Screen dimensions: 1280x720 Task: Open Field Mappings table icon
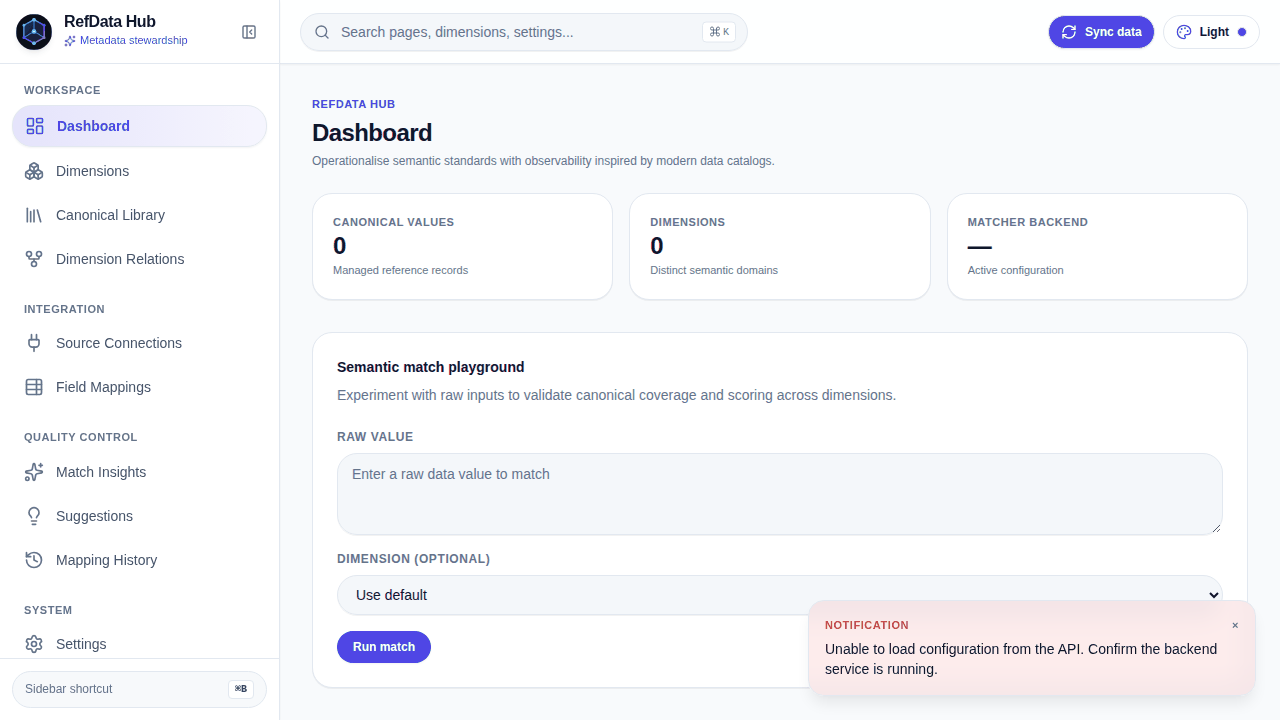pos(34,387)
